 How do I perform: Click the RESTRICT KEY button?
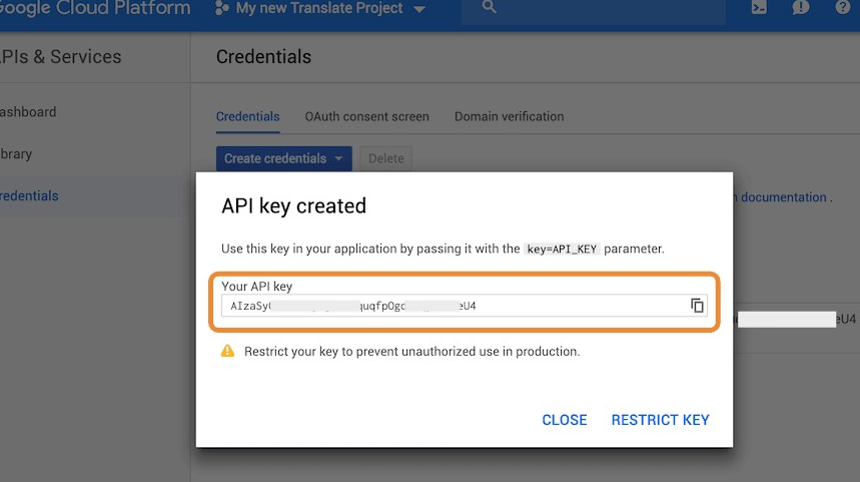pos(660,420)
